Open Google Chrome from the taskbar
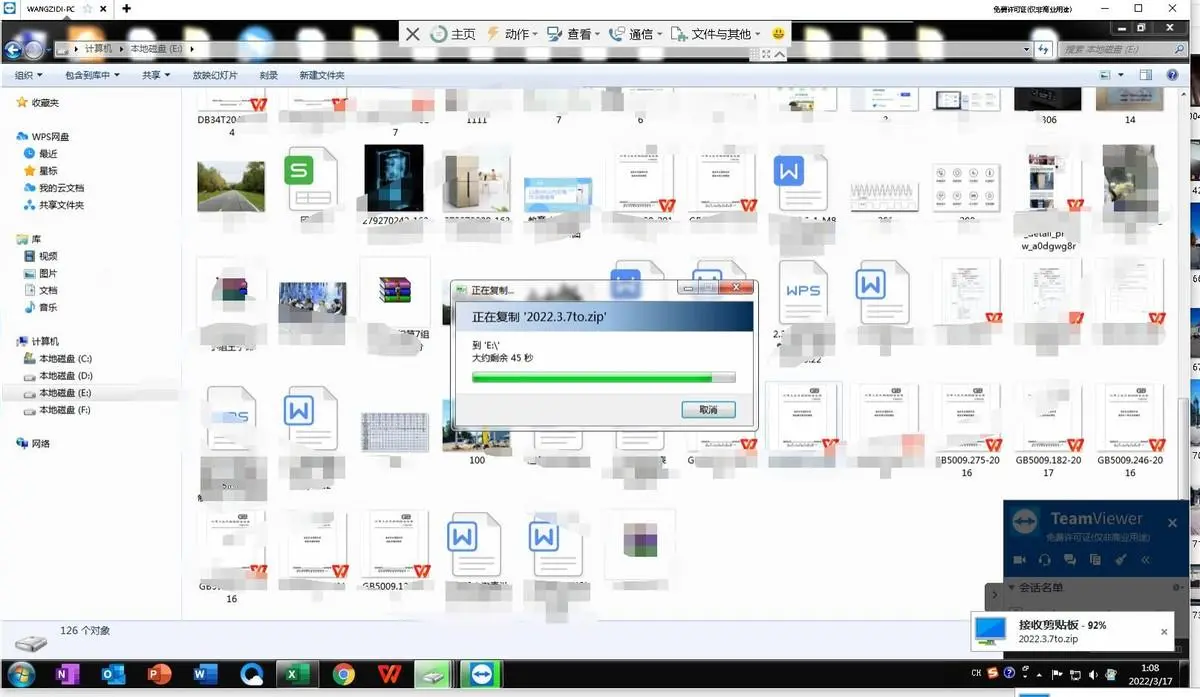Screen dimensions: 1200x697 [343, 675]
